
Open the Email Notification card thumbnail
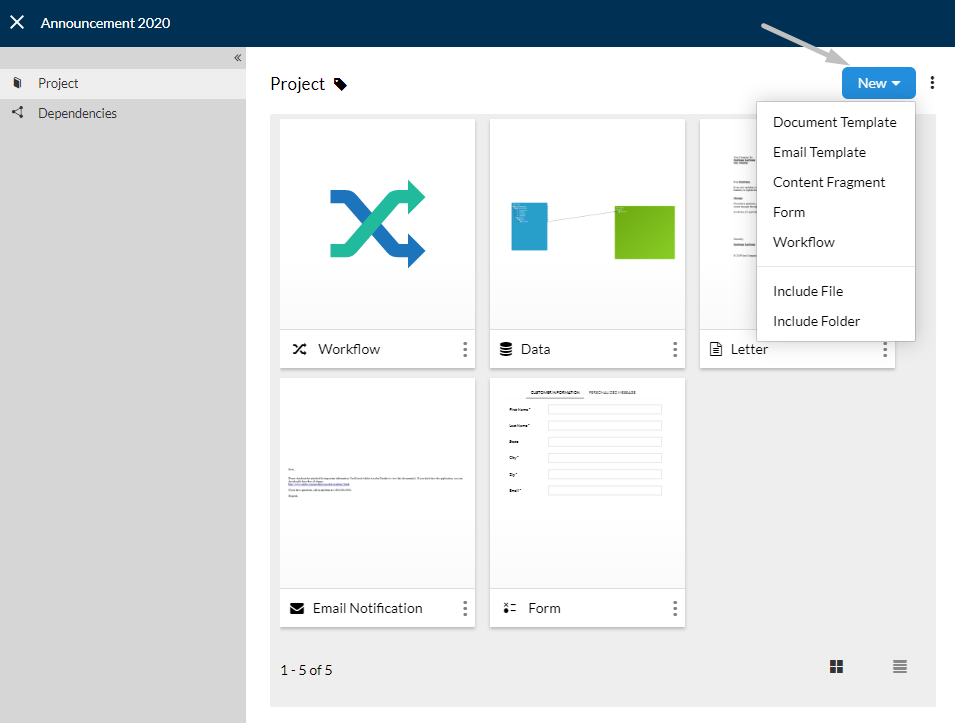378,483
